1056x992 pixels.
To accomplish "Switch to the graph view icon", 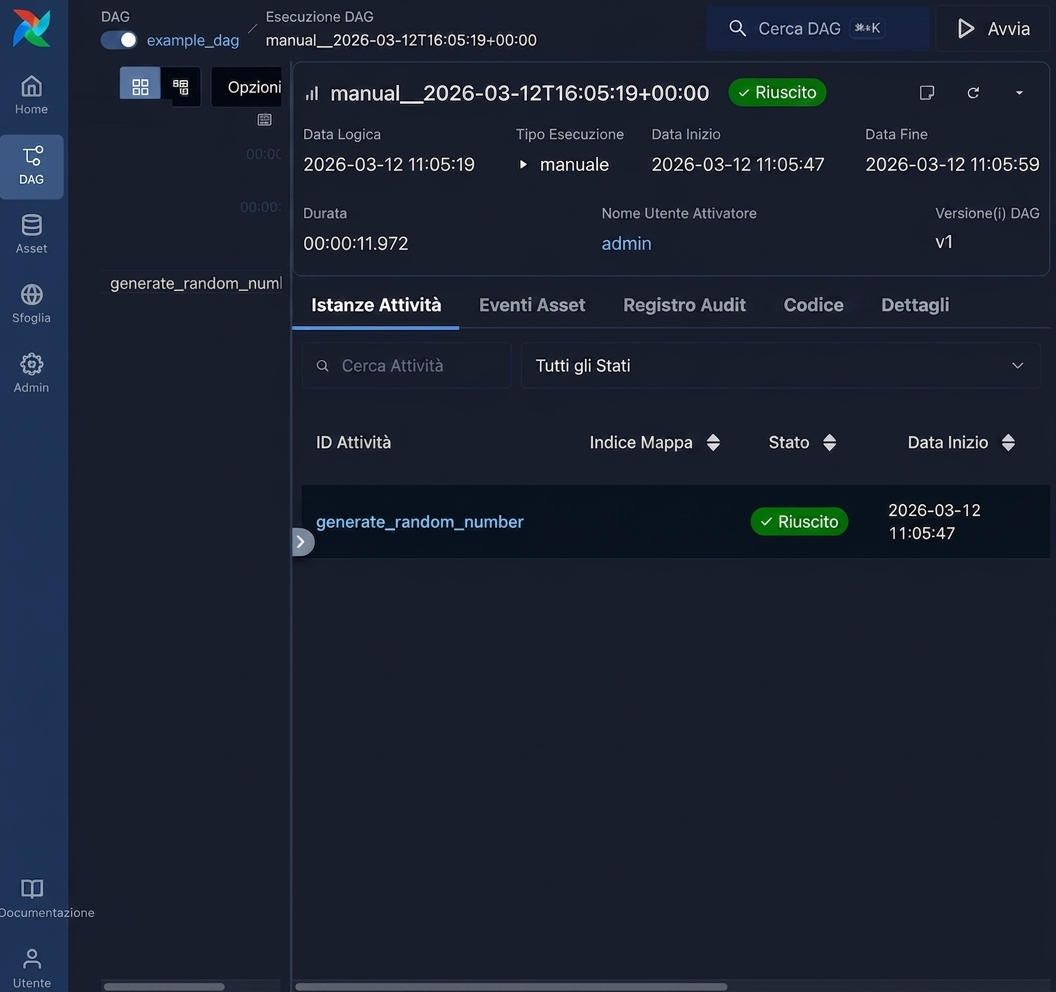I will (x=180, y=86).
